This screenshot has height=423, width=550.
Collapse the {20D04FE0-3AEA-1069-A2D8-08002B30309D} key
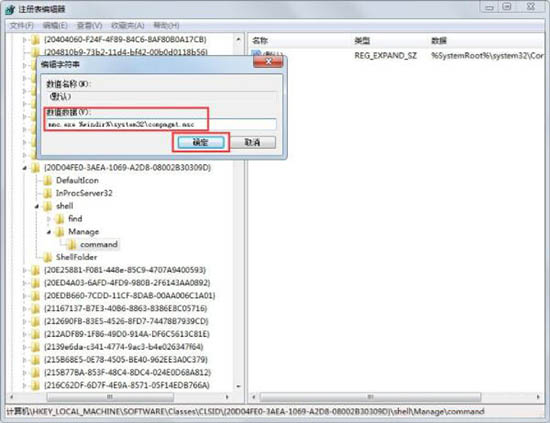coord(25,168)
